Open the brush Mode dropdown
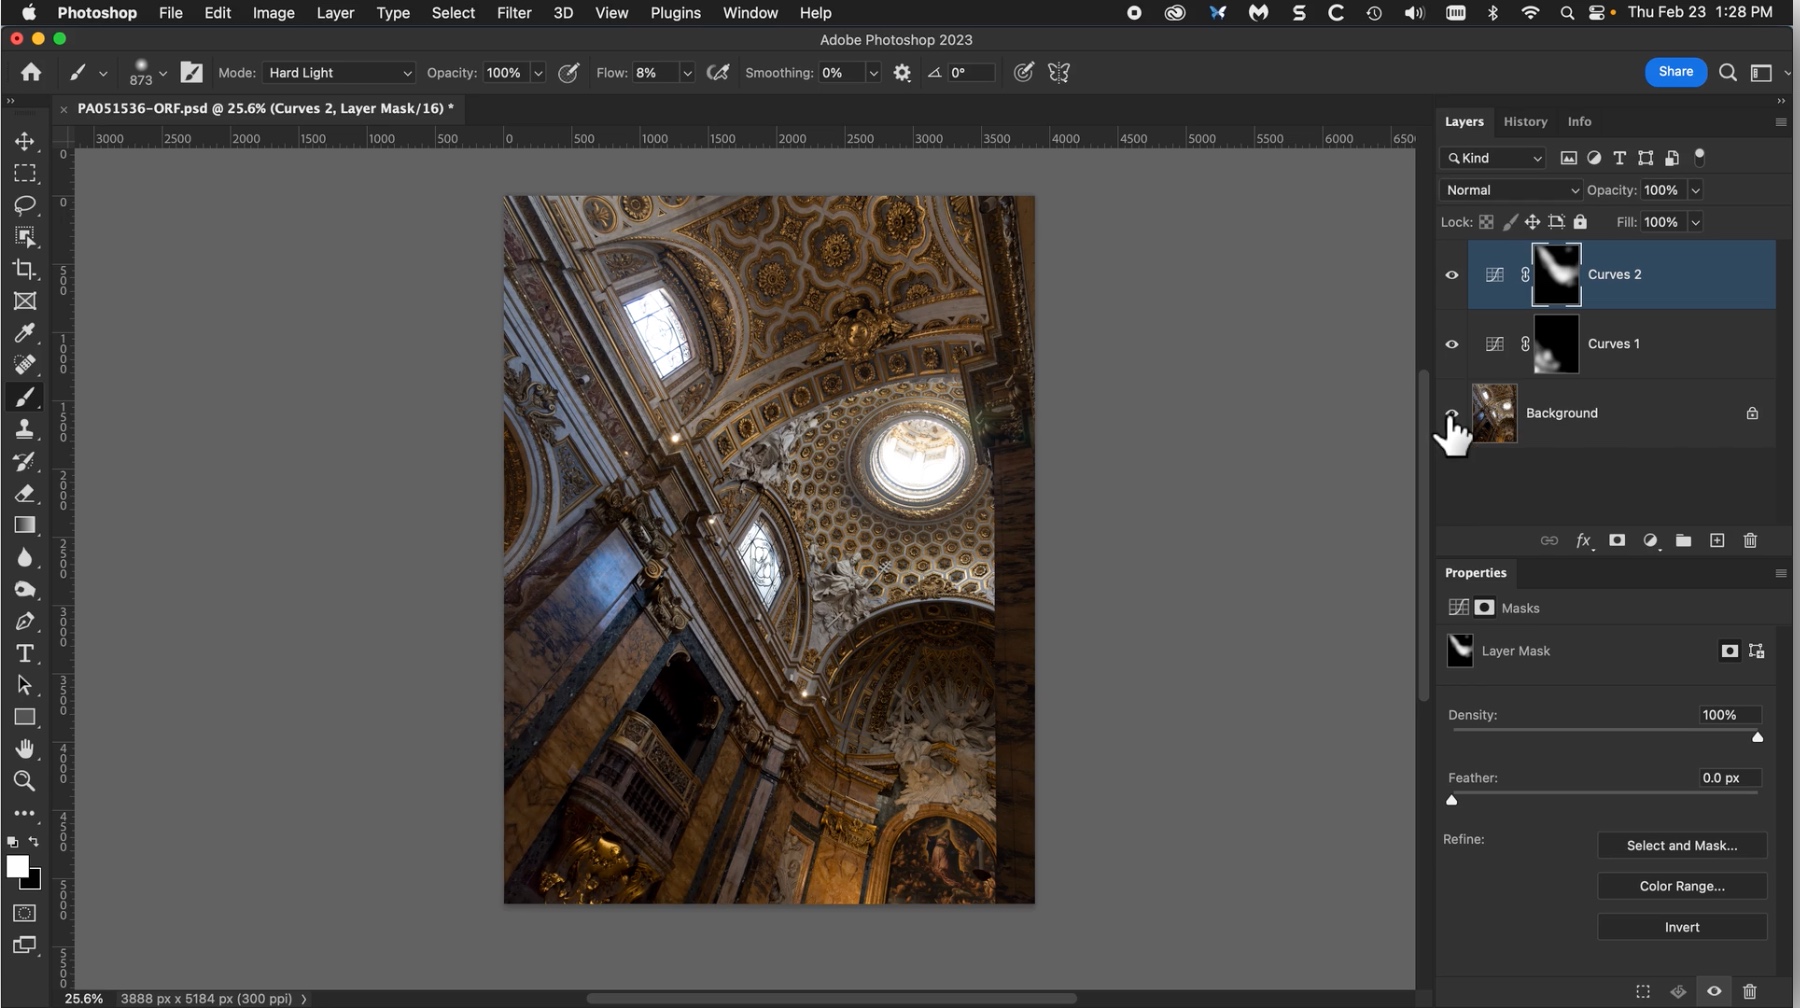This screenshot has width=1800, height=1008. (x=339, y=73)
